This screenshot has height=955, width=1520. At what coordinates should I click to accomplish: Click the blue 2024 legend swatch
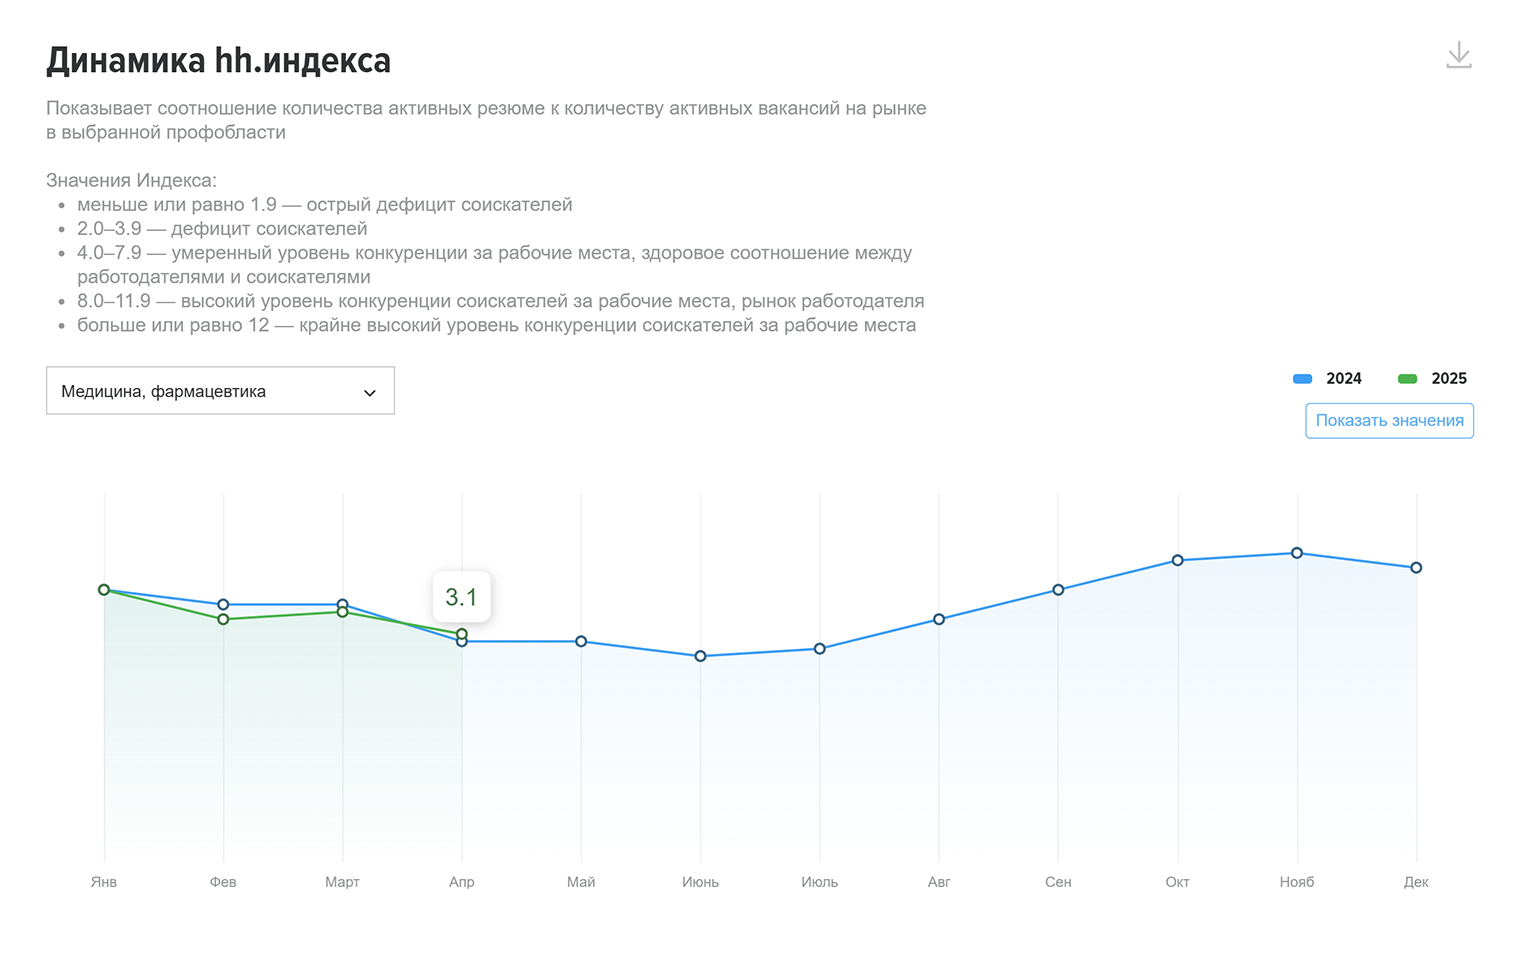[x=1302, y=379]
